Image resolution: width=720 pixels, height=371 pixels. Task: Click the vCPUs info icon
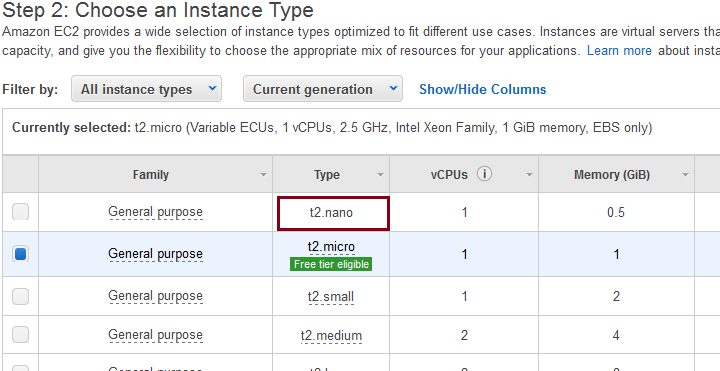click(x=484, y=174)
